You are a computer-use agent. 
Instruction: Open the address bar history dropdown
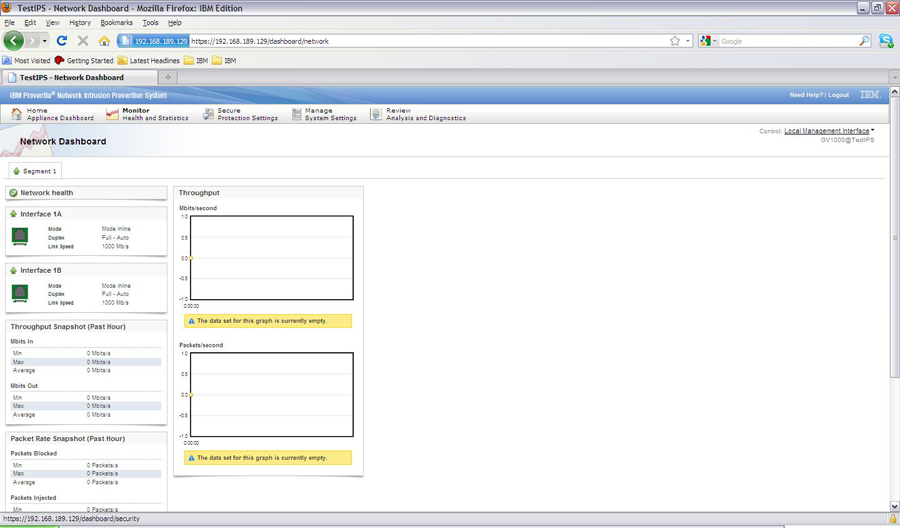(x=688, y=41)
